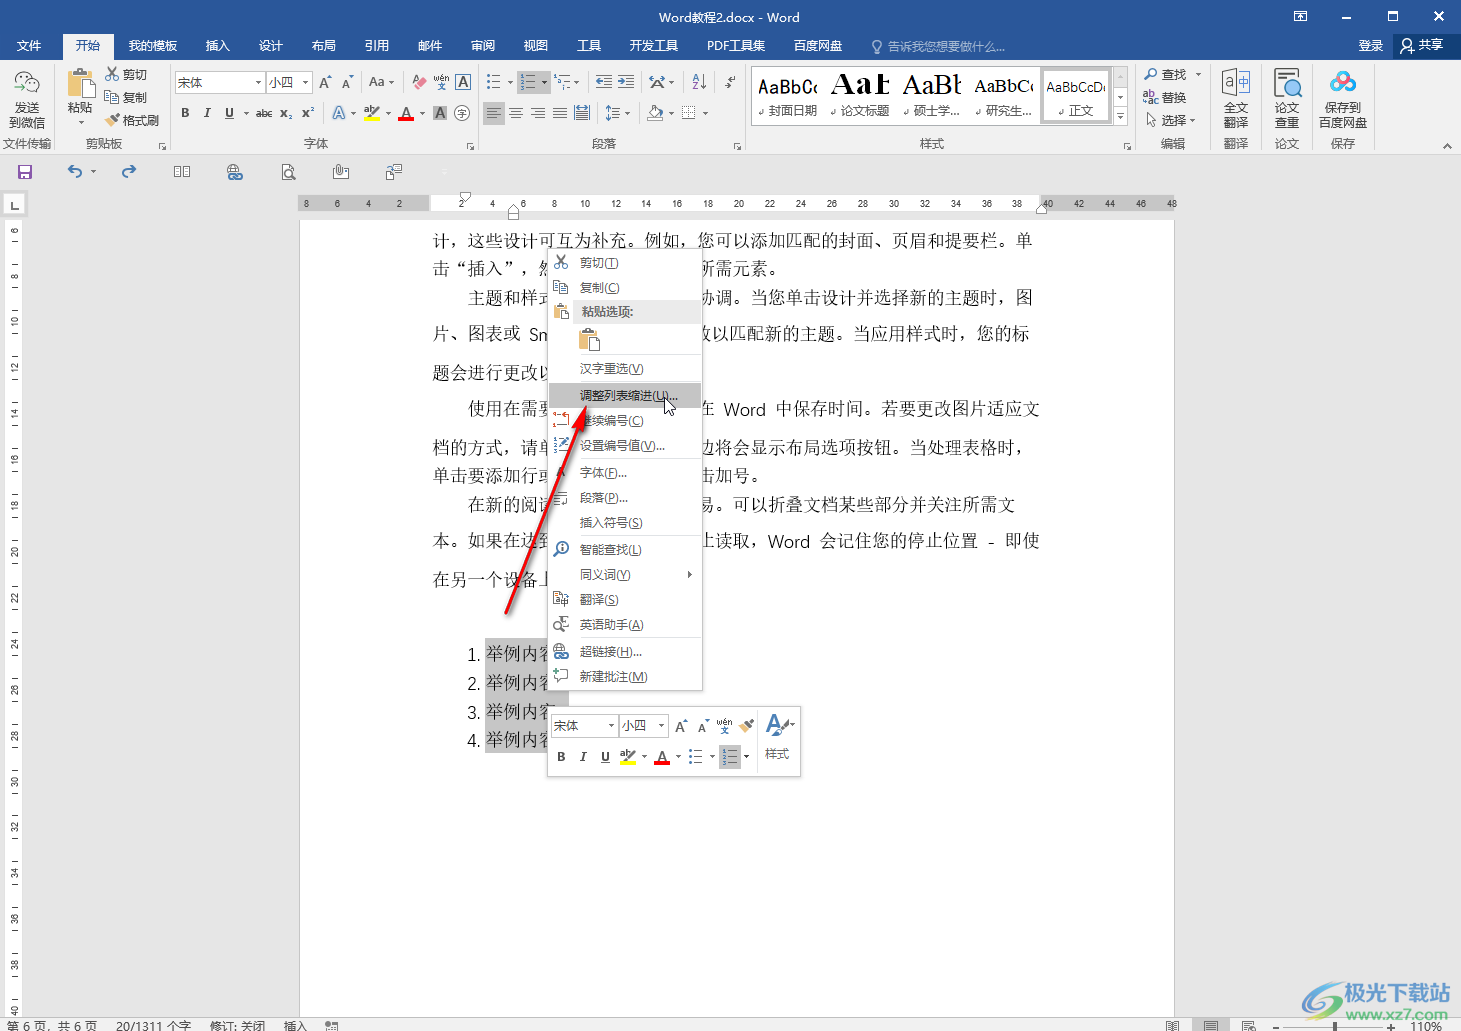Screen dimensions: 1461x1031
Task: Click the clear formatting eraser icon
Action: click(419, 82)
